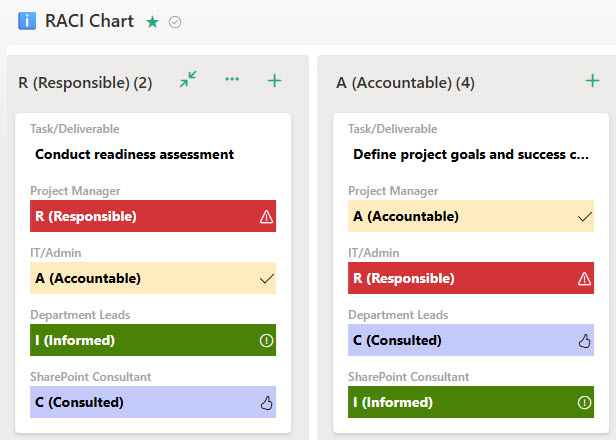The height and width of the screenshot is (440, 616).
Task: Click the R (Responsible) (2) column header
Action: 85,83
